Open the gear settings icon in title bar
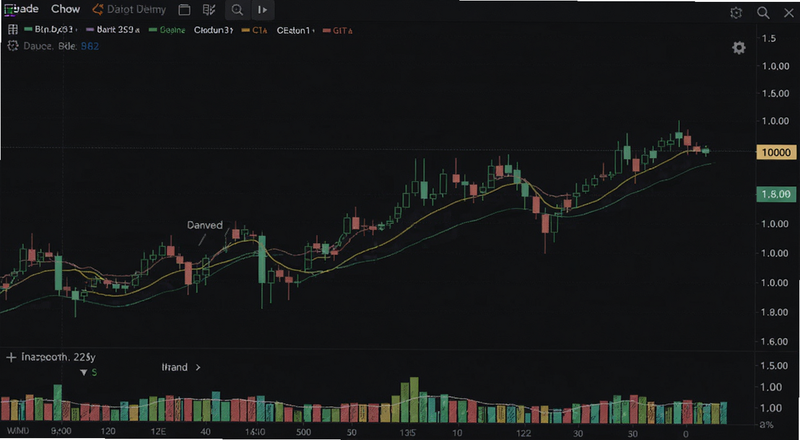 [x=736, y=13]
